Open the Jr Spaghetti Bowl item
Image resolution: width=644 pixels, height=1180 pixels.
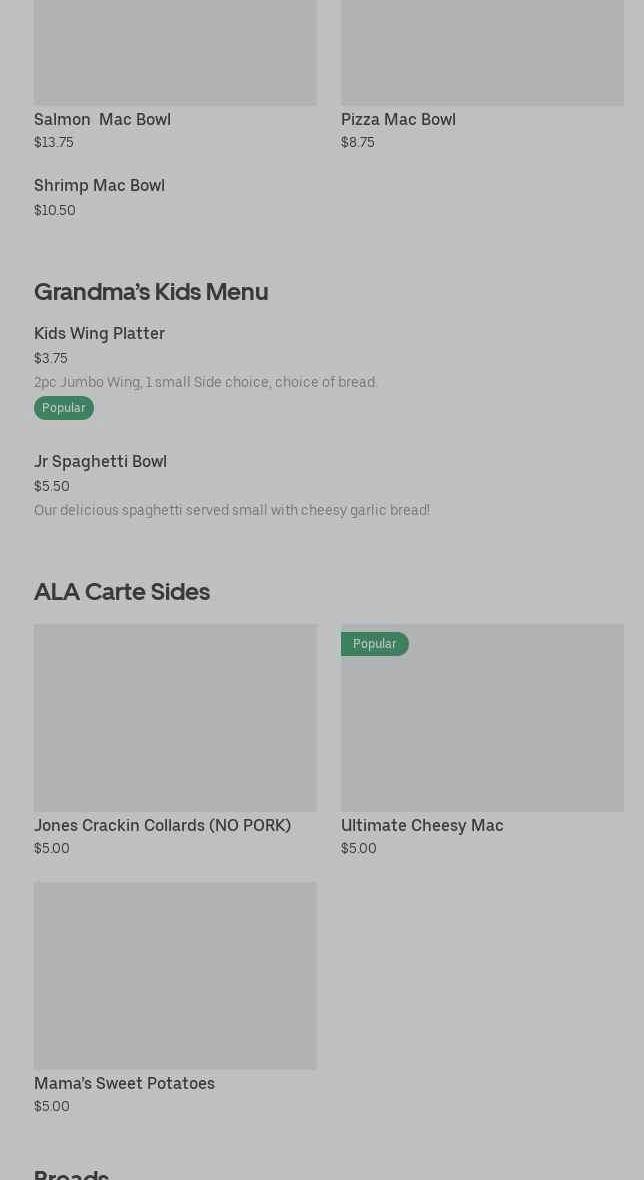point(100,462)
